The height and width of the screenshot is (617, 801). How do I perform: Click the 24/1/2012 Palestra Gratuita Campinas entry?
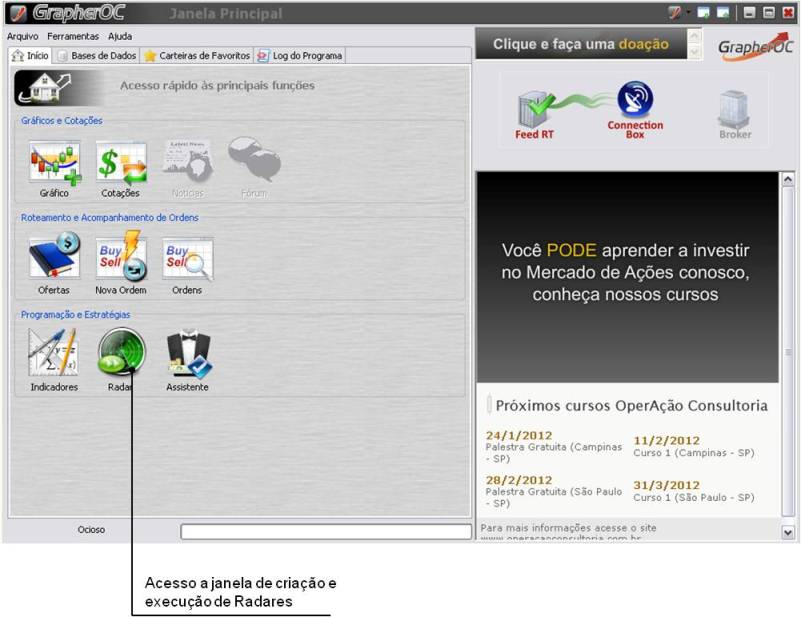click(554, 446)
